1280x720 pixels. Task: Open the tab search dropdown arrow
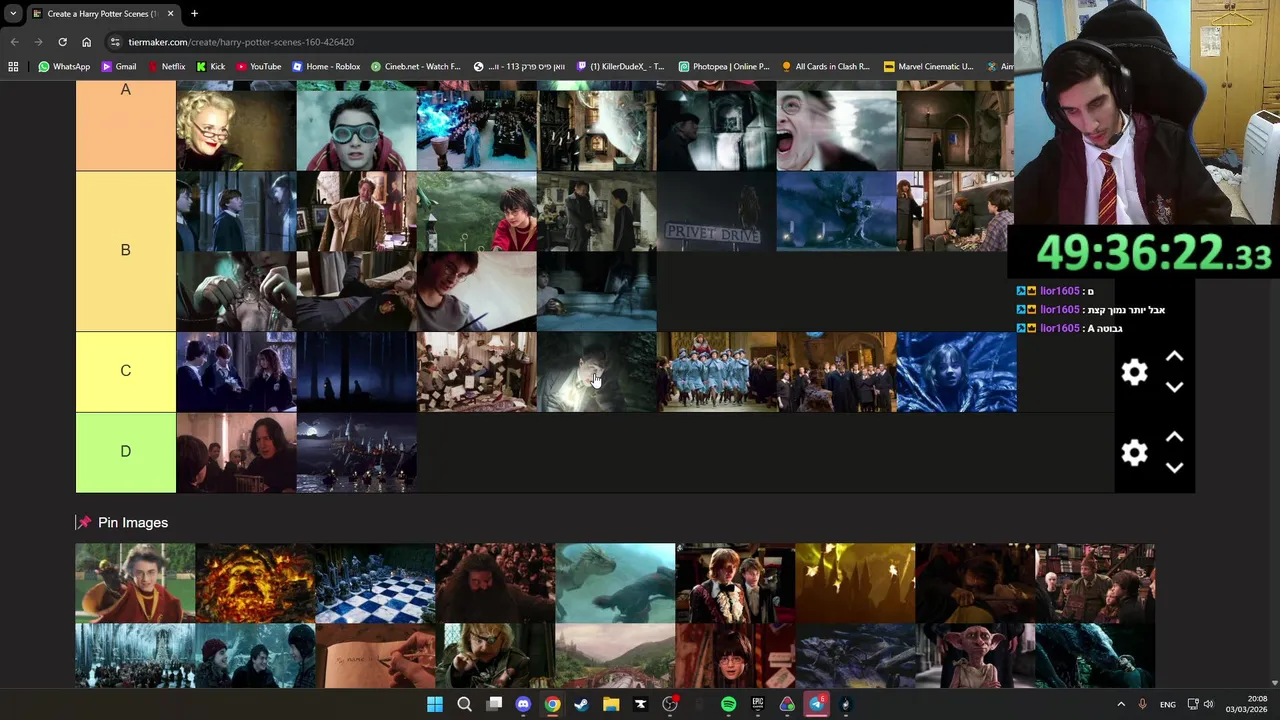pyautogui.click(x=13, y=14)
